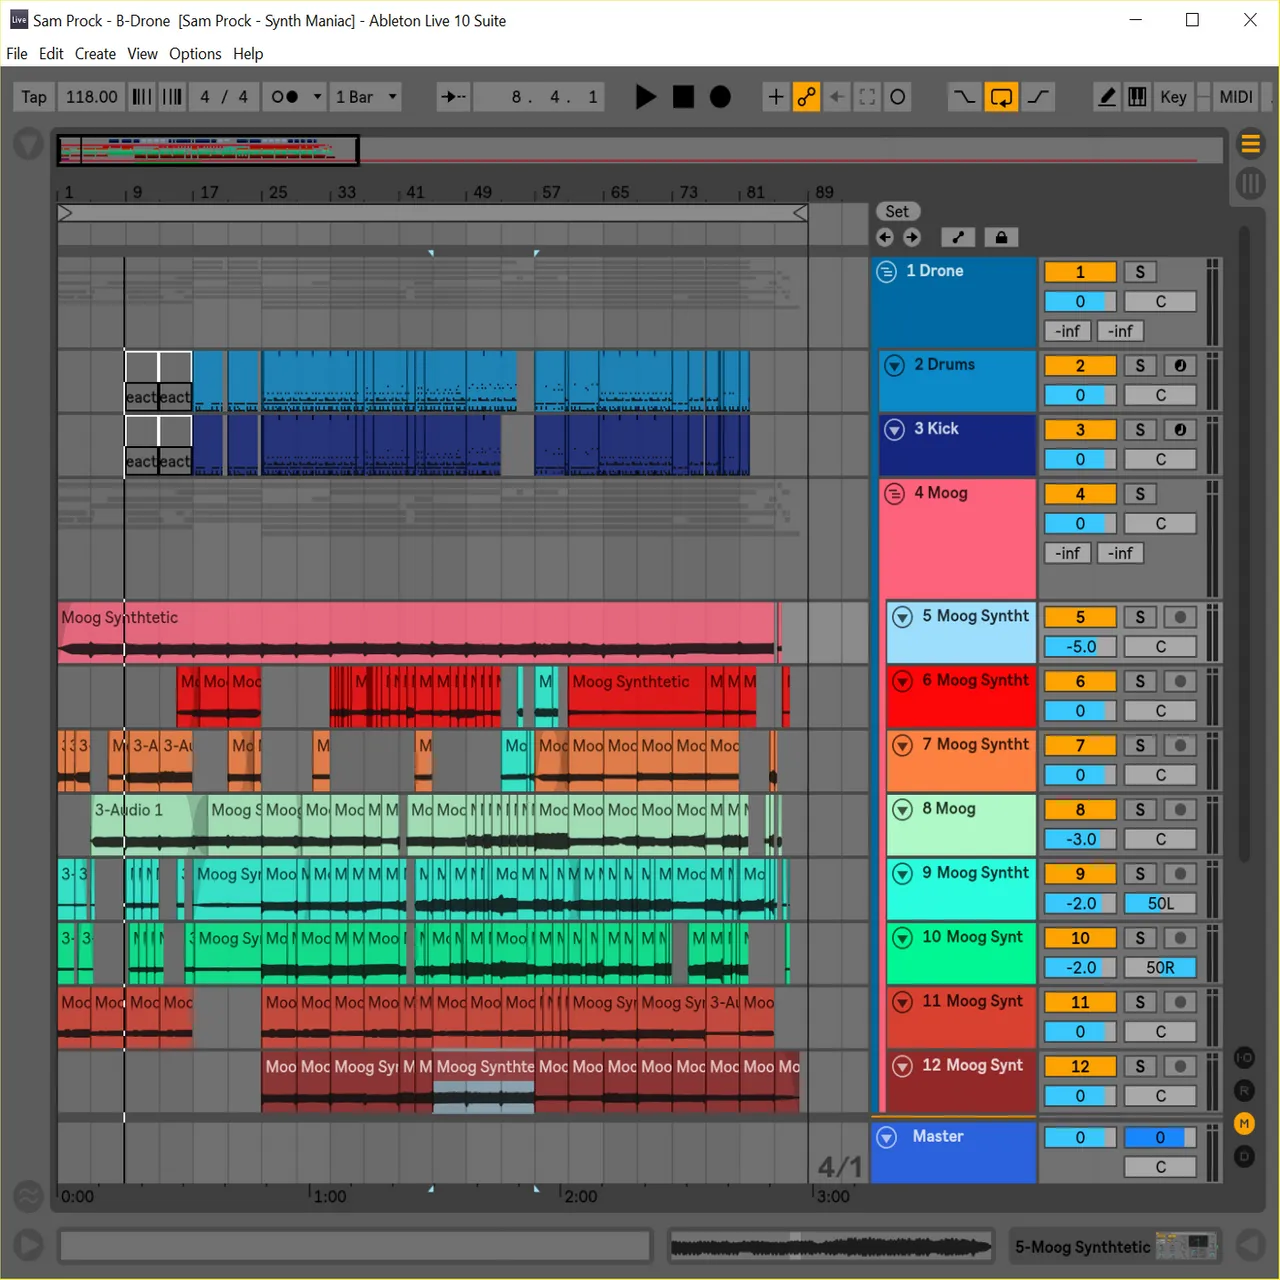Click Re-enable Automation arrow button
This screenshot has height=1280, width=1280.
[837, 97]
